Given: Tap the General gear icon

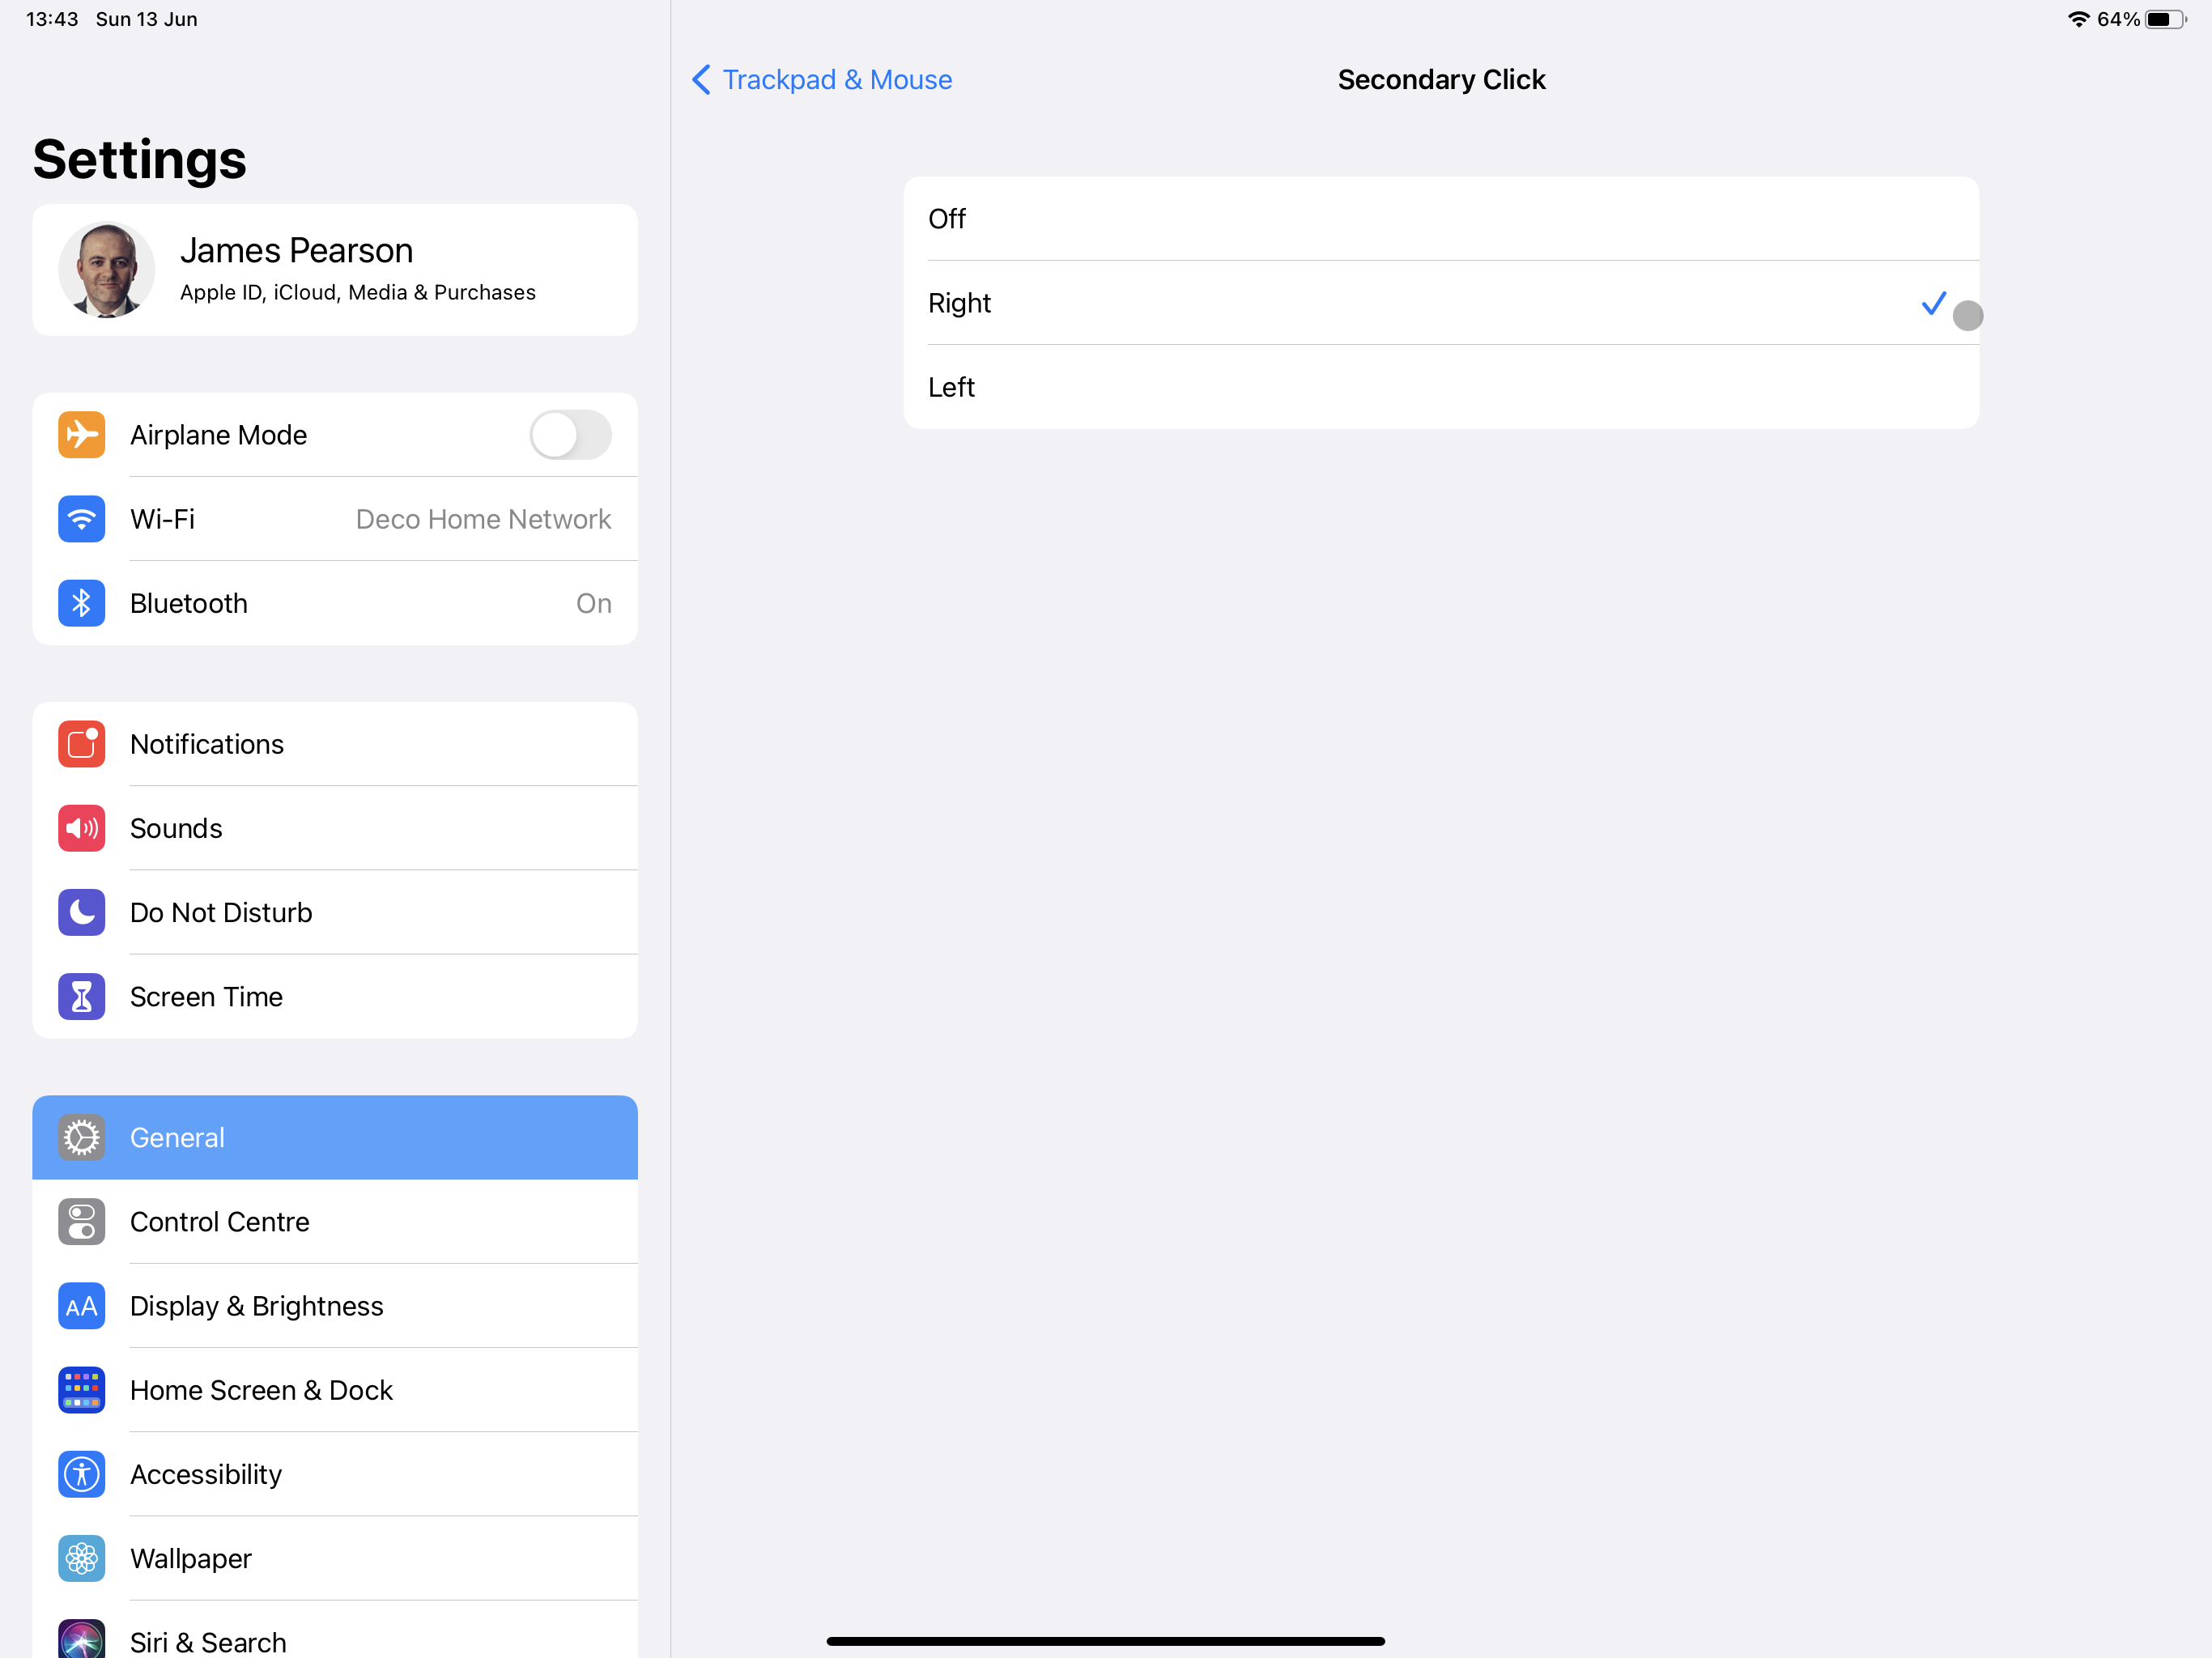Looking at the screenshot, I should coord(81,1137).
